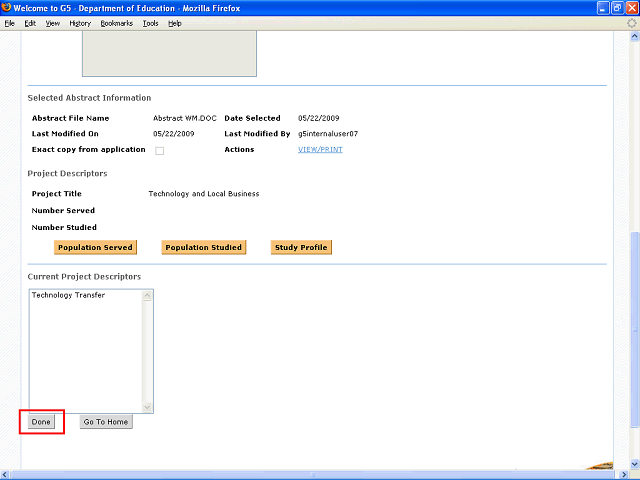Click page scroll-down arrow

click(x=634, y=464)
